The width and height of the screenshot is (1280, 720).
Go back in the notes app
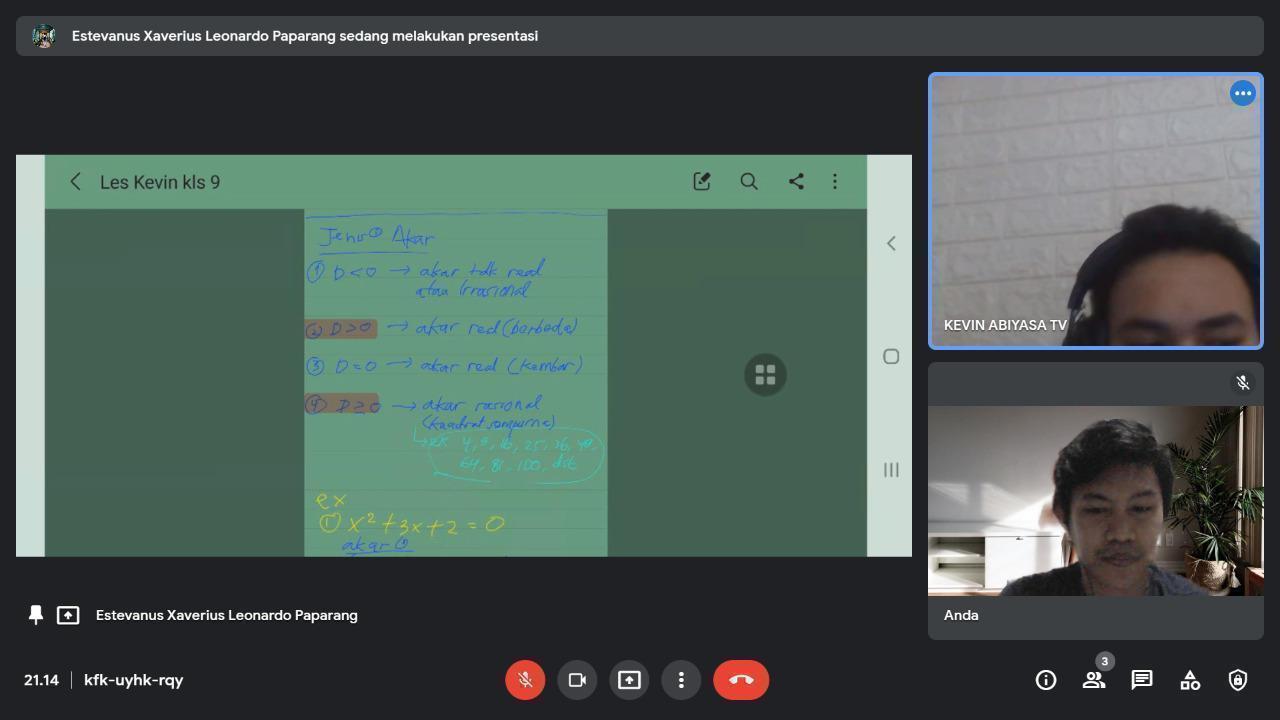pos(75,181)
